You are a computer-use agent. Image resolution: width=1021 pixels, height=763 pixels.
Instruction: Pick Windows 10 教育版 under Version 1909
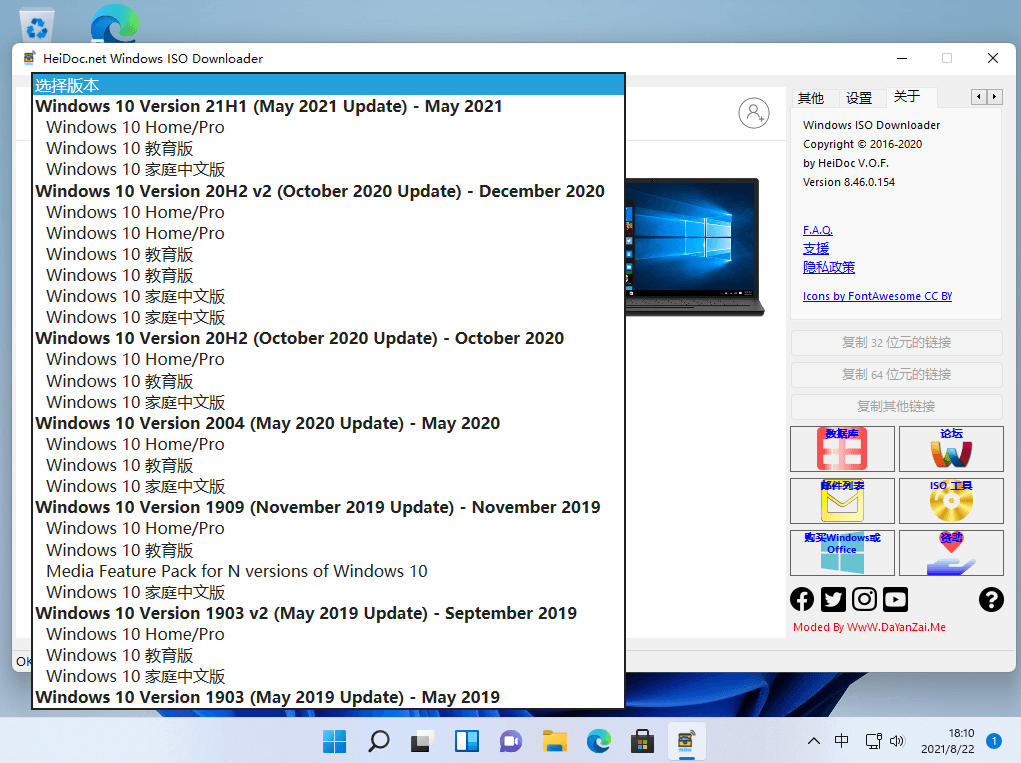click(329, 550)
